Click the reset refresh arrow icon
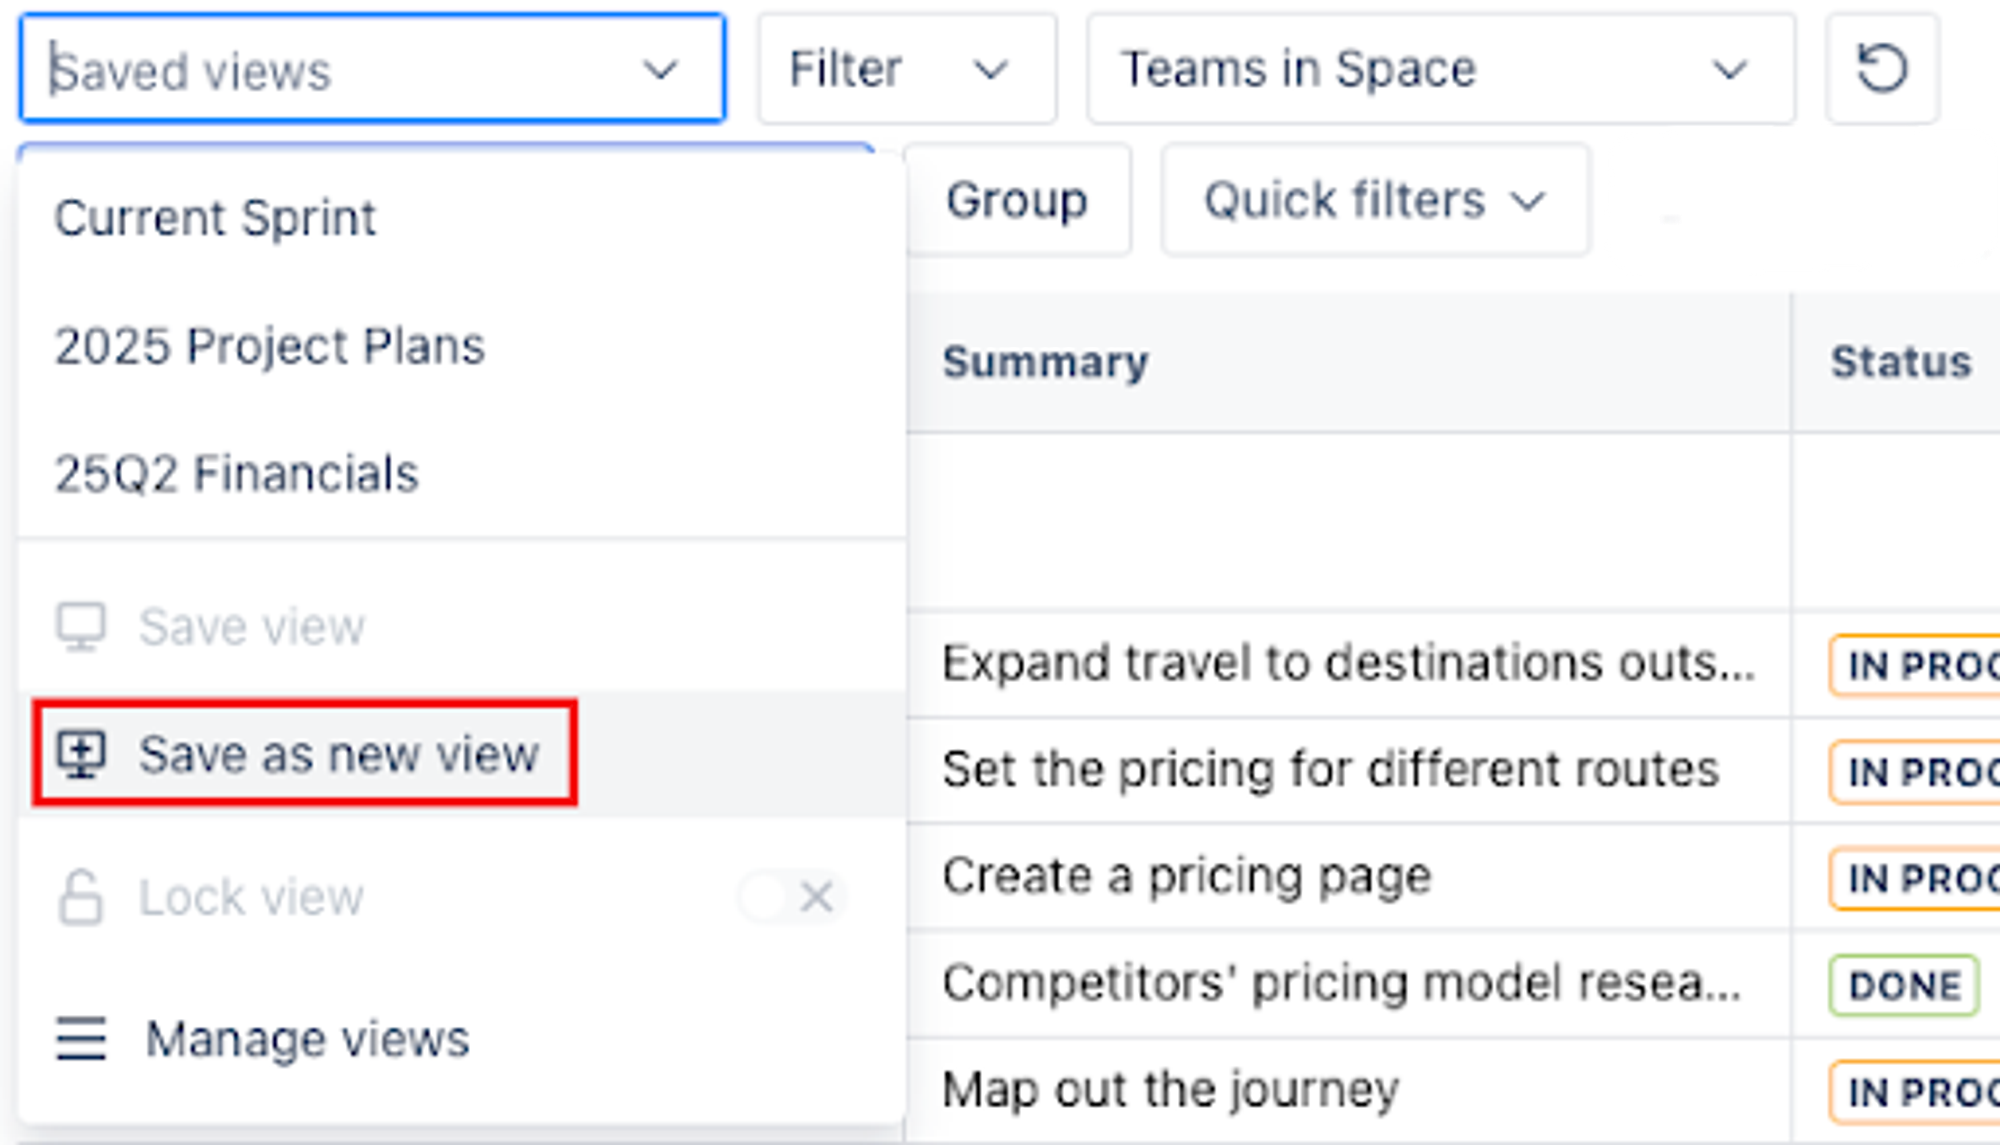 point(1881,69)
